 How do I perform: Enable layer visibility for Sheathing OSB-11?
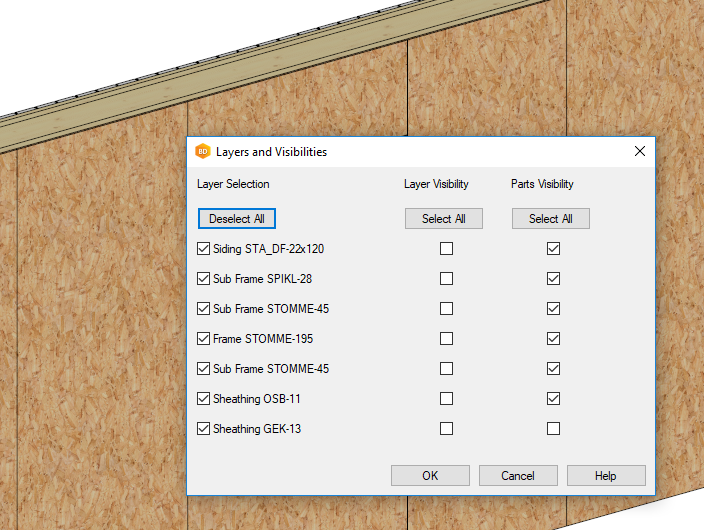tap(446, 399)
